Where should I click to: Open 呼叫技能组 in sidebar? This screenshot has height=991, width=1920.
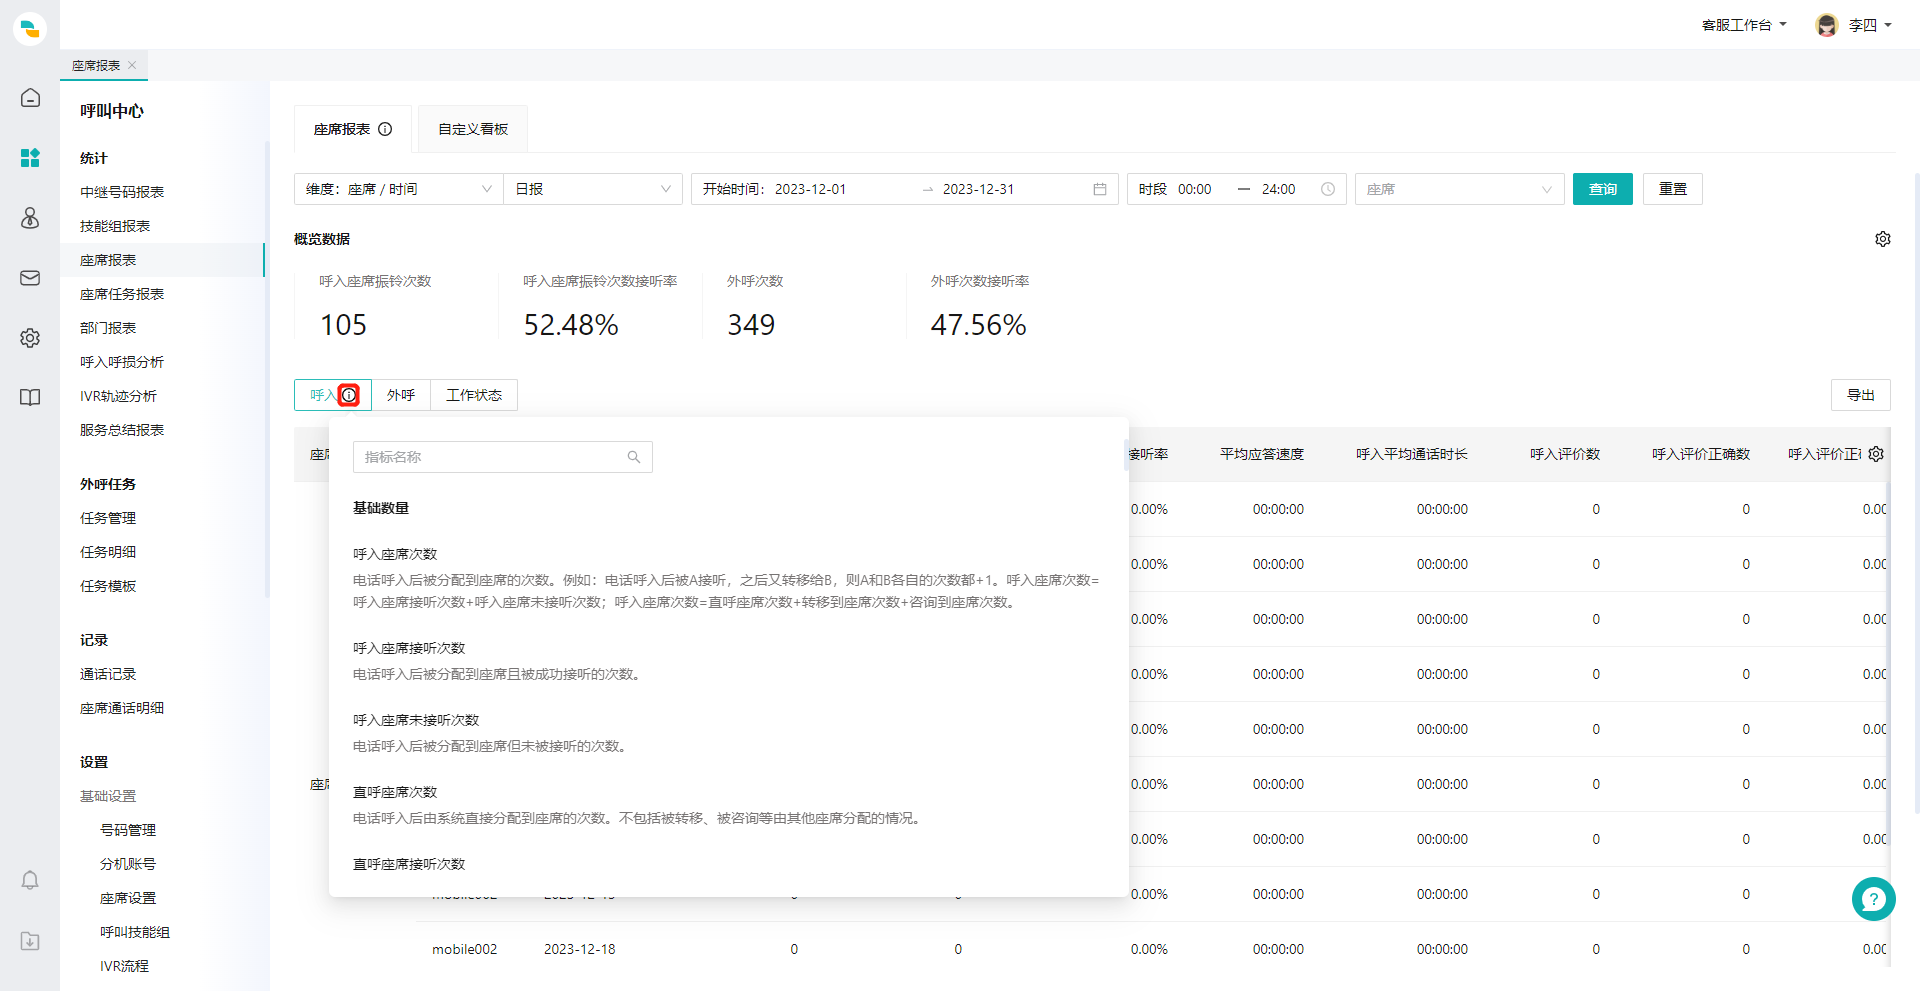pyautogui.click(x=135, y=932)
